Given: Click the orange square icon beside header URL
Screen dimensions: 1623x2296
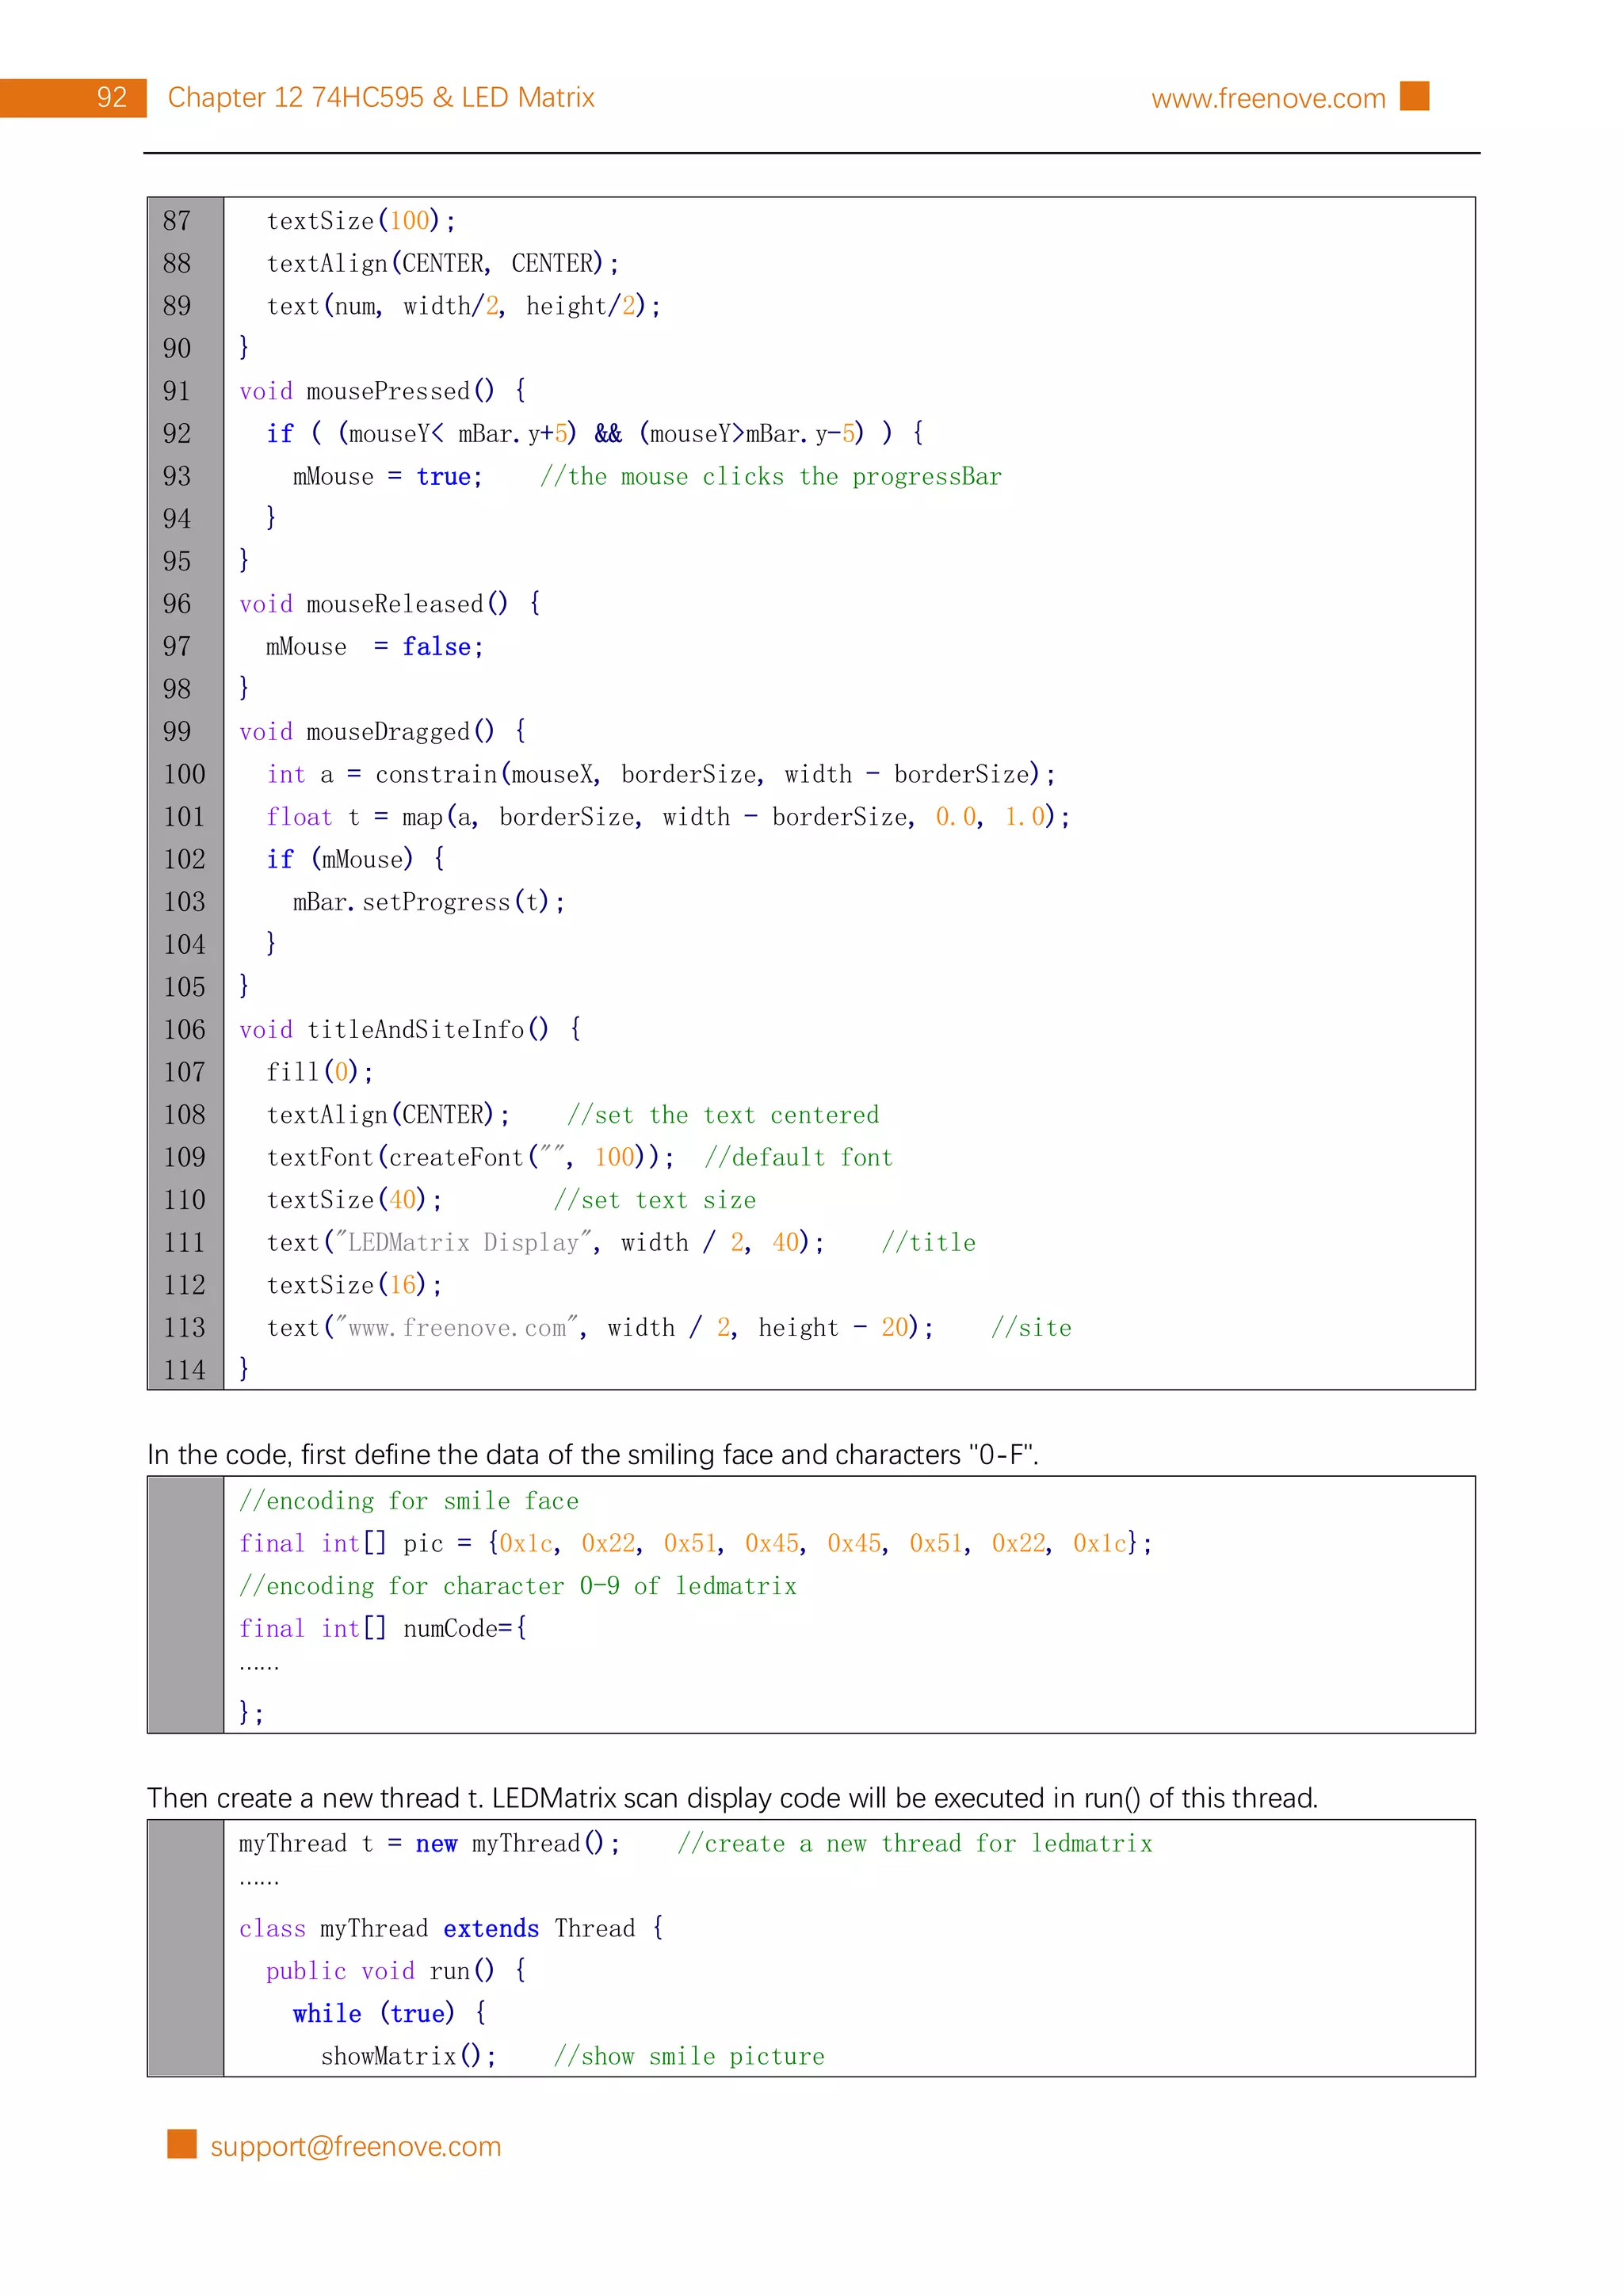Looking at the screenshot, I should 1414,96.
